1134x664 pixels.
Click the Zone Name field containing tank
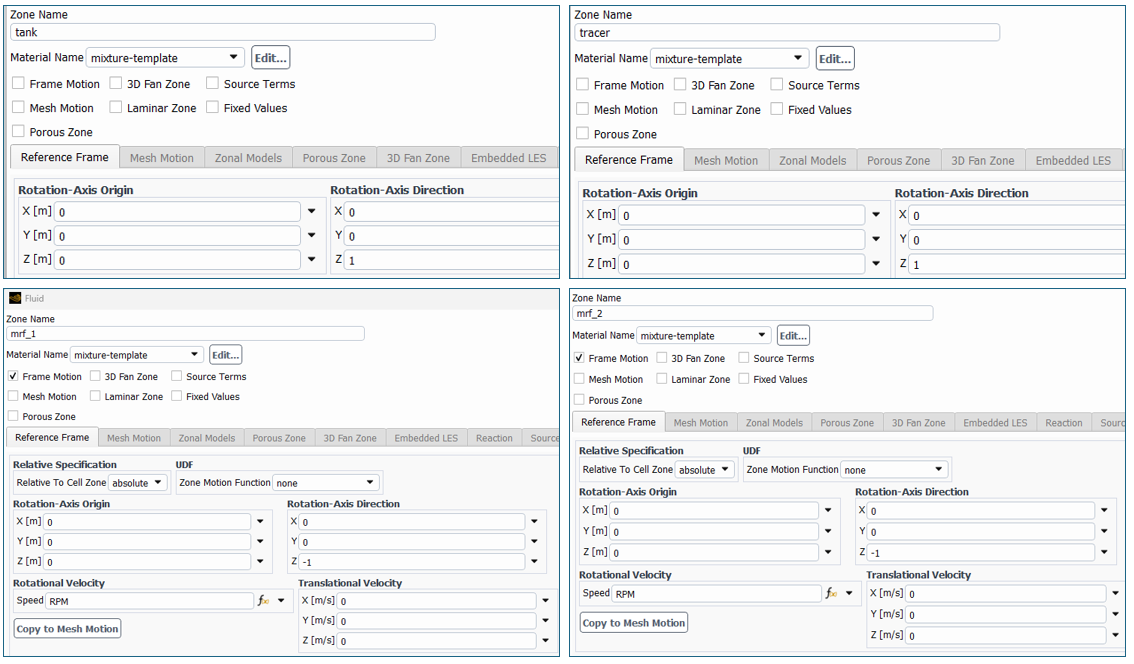[x=222, y=32]
